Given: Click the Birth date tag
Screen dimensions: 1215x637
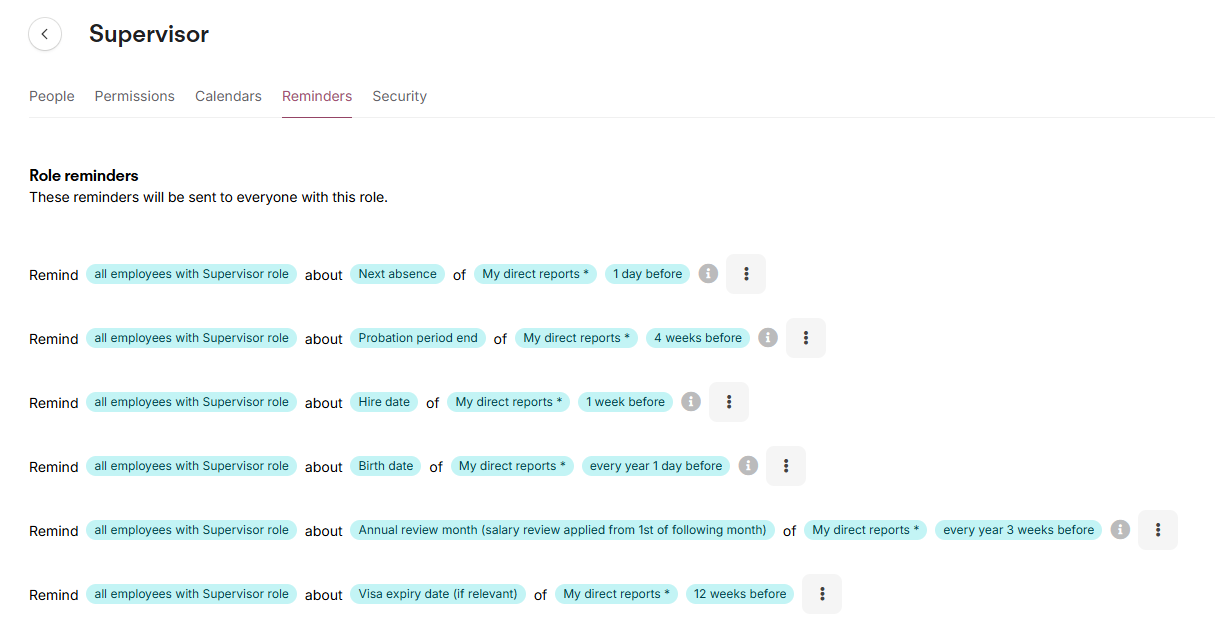Looking at the screenshot, I should [x=386, y=466].
